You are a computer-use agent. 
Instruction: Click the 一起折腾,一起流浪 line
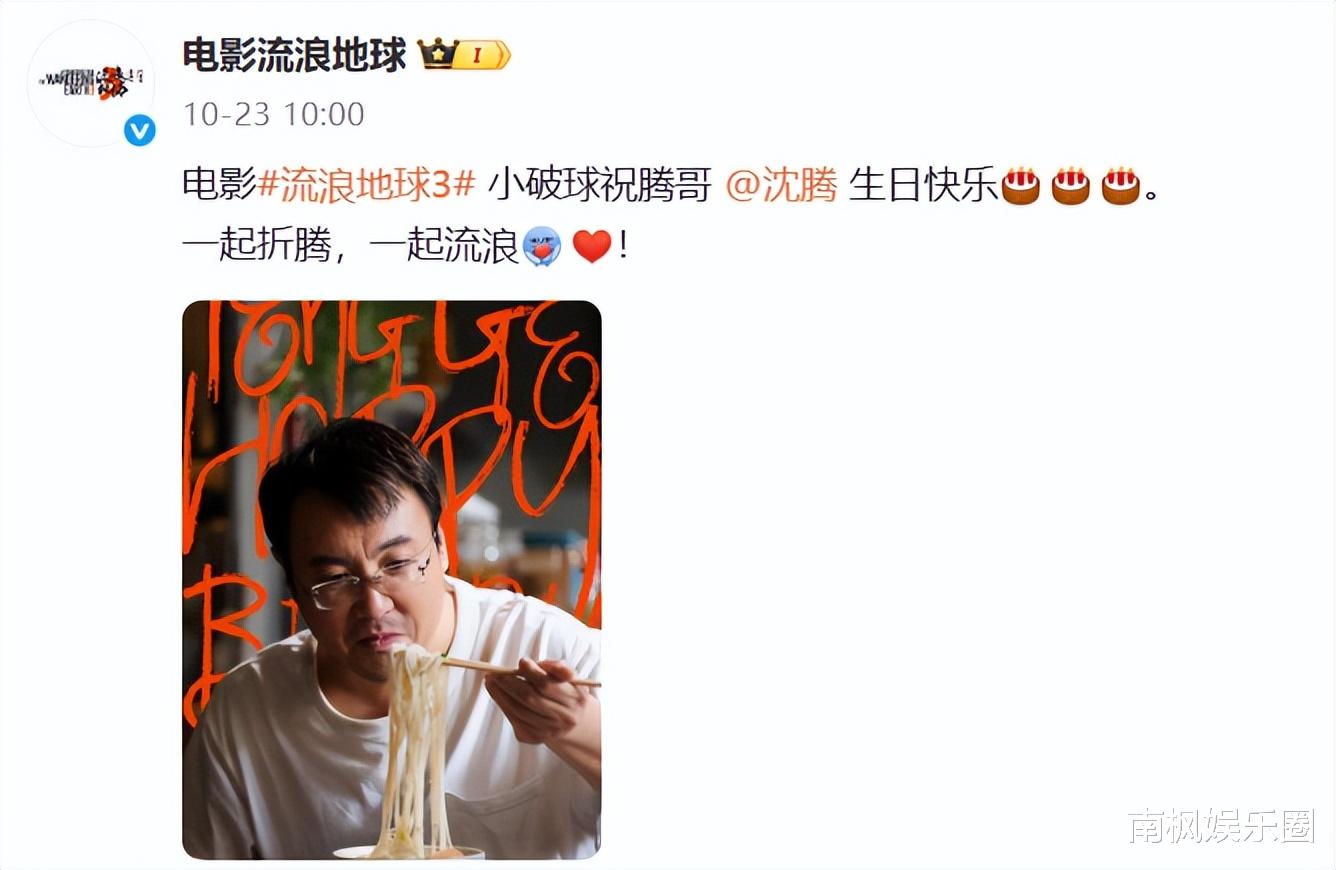[350, 246]
